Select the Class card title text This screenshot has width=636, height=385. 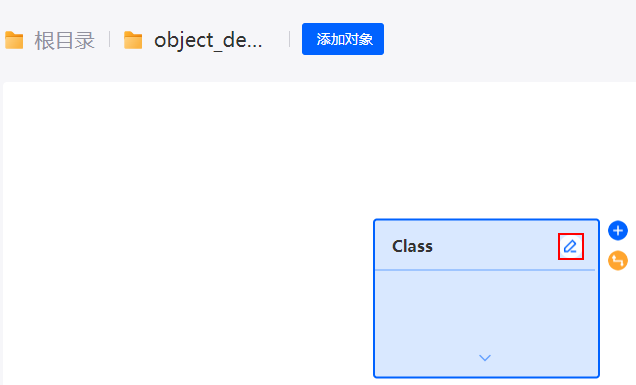tap(412, 246)
